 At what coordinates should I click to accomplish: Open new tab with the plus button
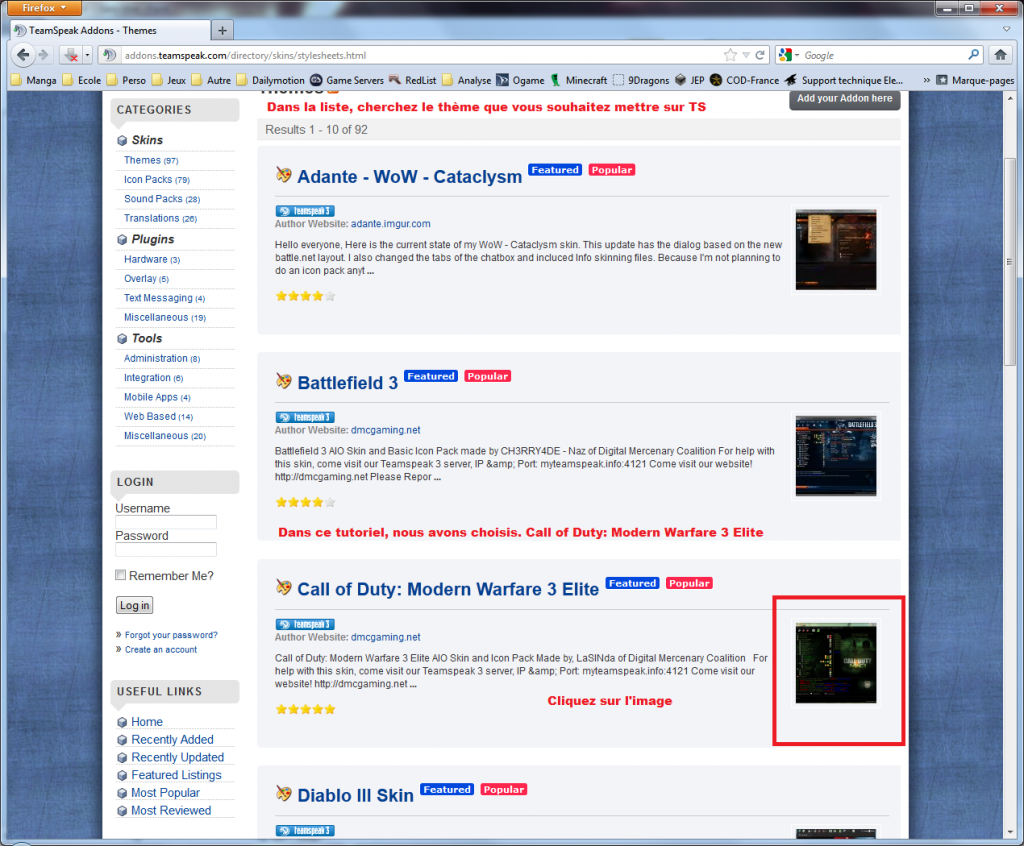222,31
